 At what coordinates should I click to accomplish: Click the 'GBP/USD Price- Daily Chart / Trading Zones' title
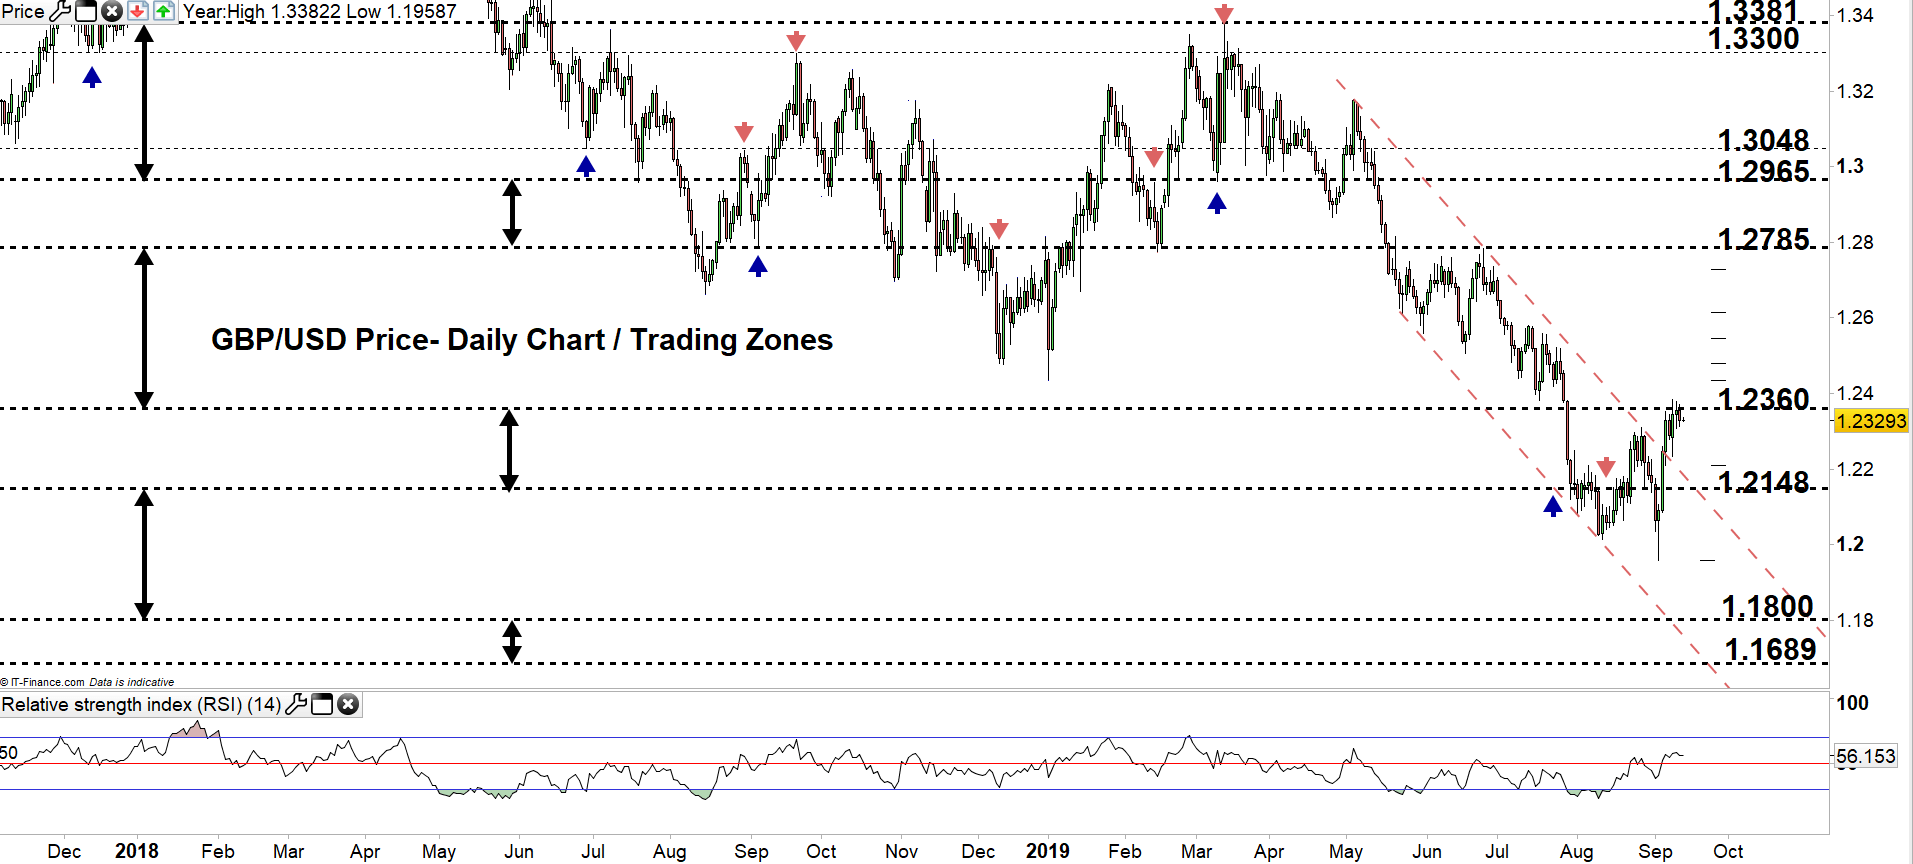[522, 340]
